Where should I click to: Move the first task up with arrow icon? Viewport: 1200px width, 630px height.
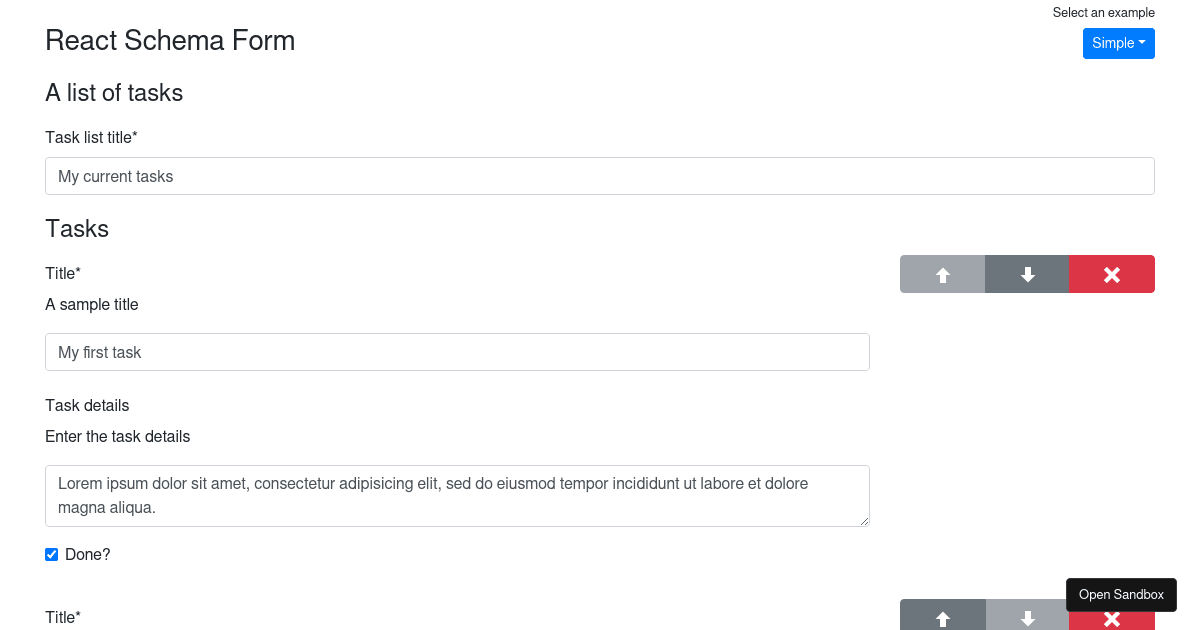tap(941, 273)
